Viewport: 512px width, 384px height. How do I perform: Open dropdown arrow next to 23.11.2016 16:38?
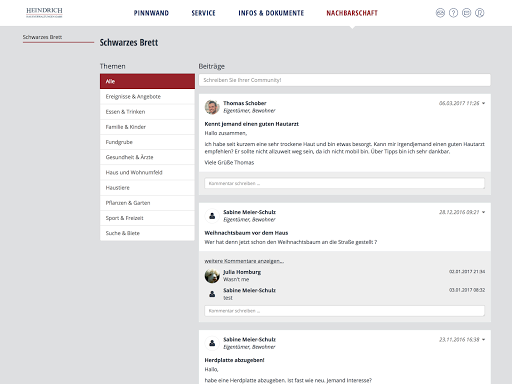pos(484,340)
